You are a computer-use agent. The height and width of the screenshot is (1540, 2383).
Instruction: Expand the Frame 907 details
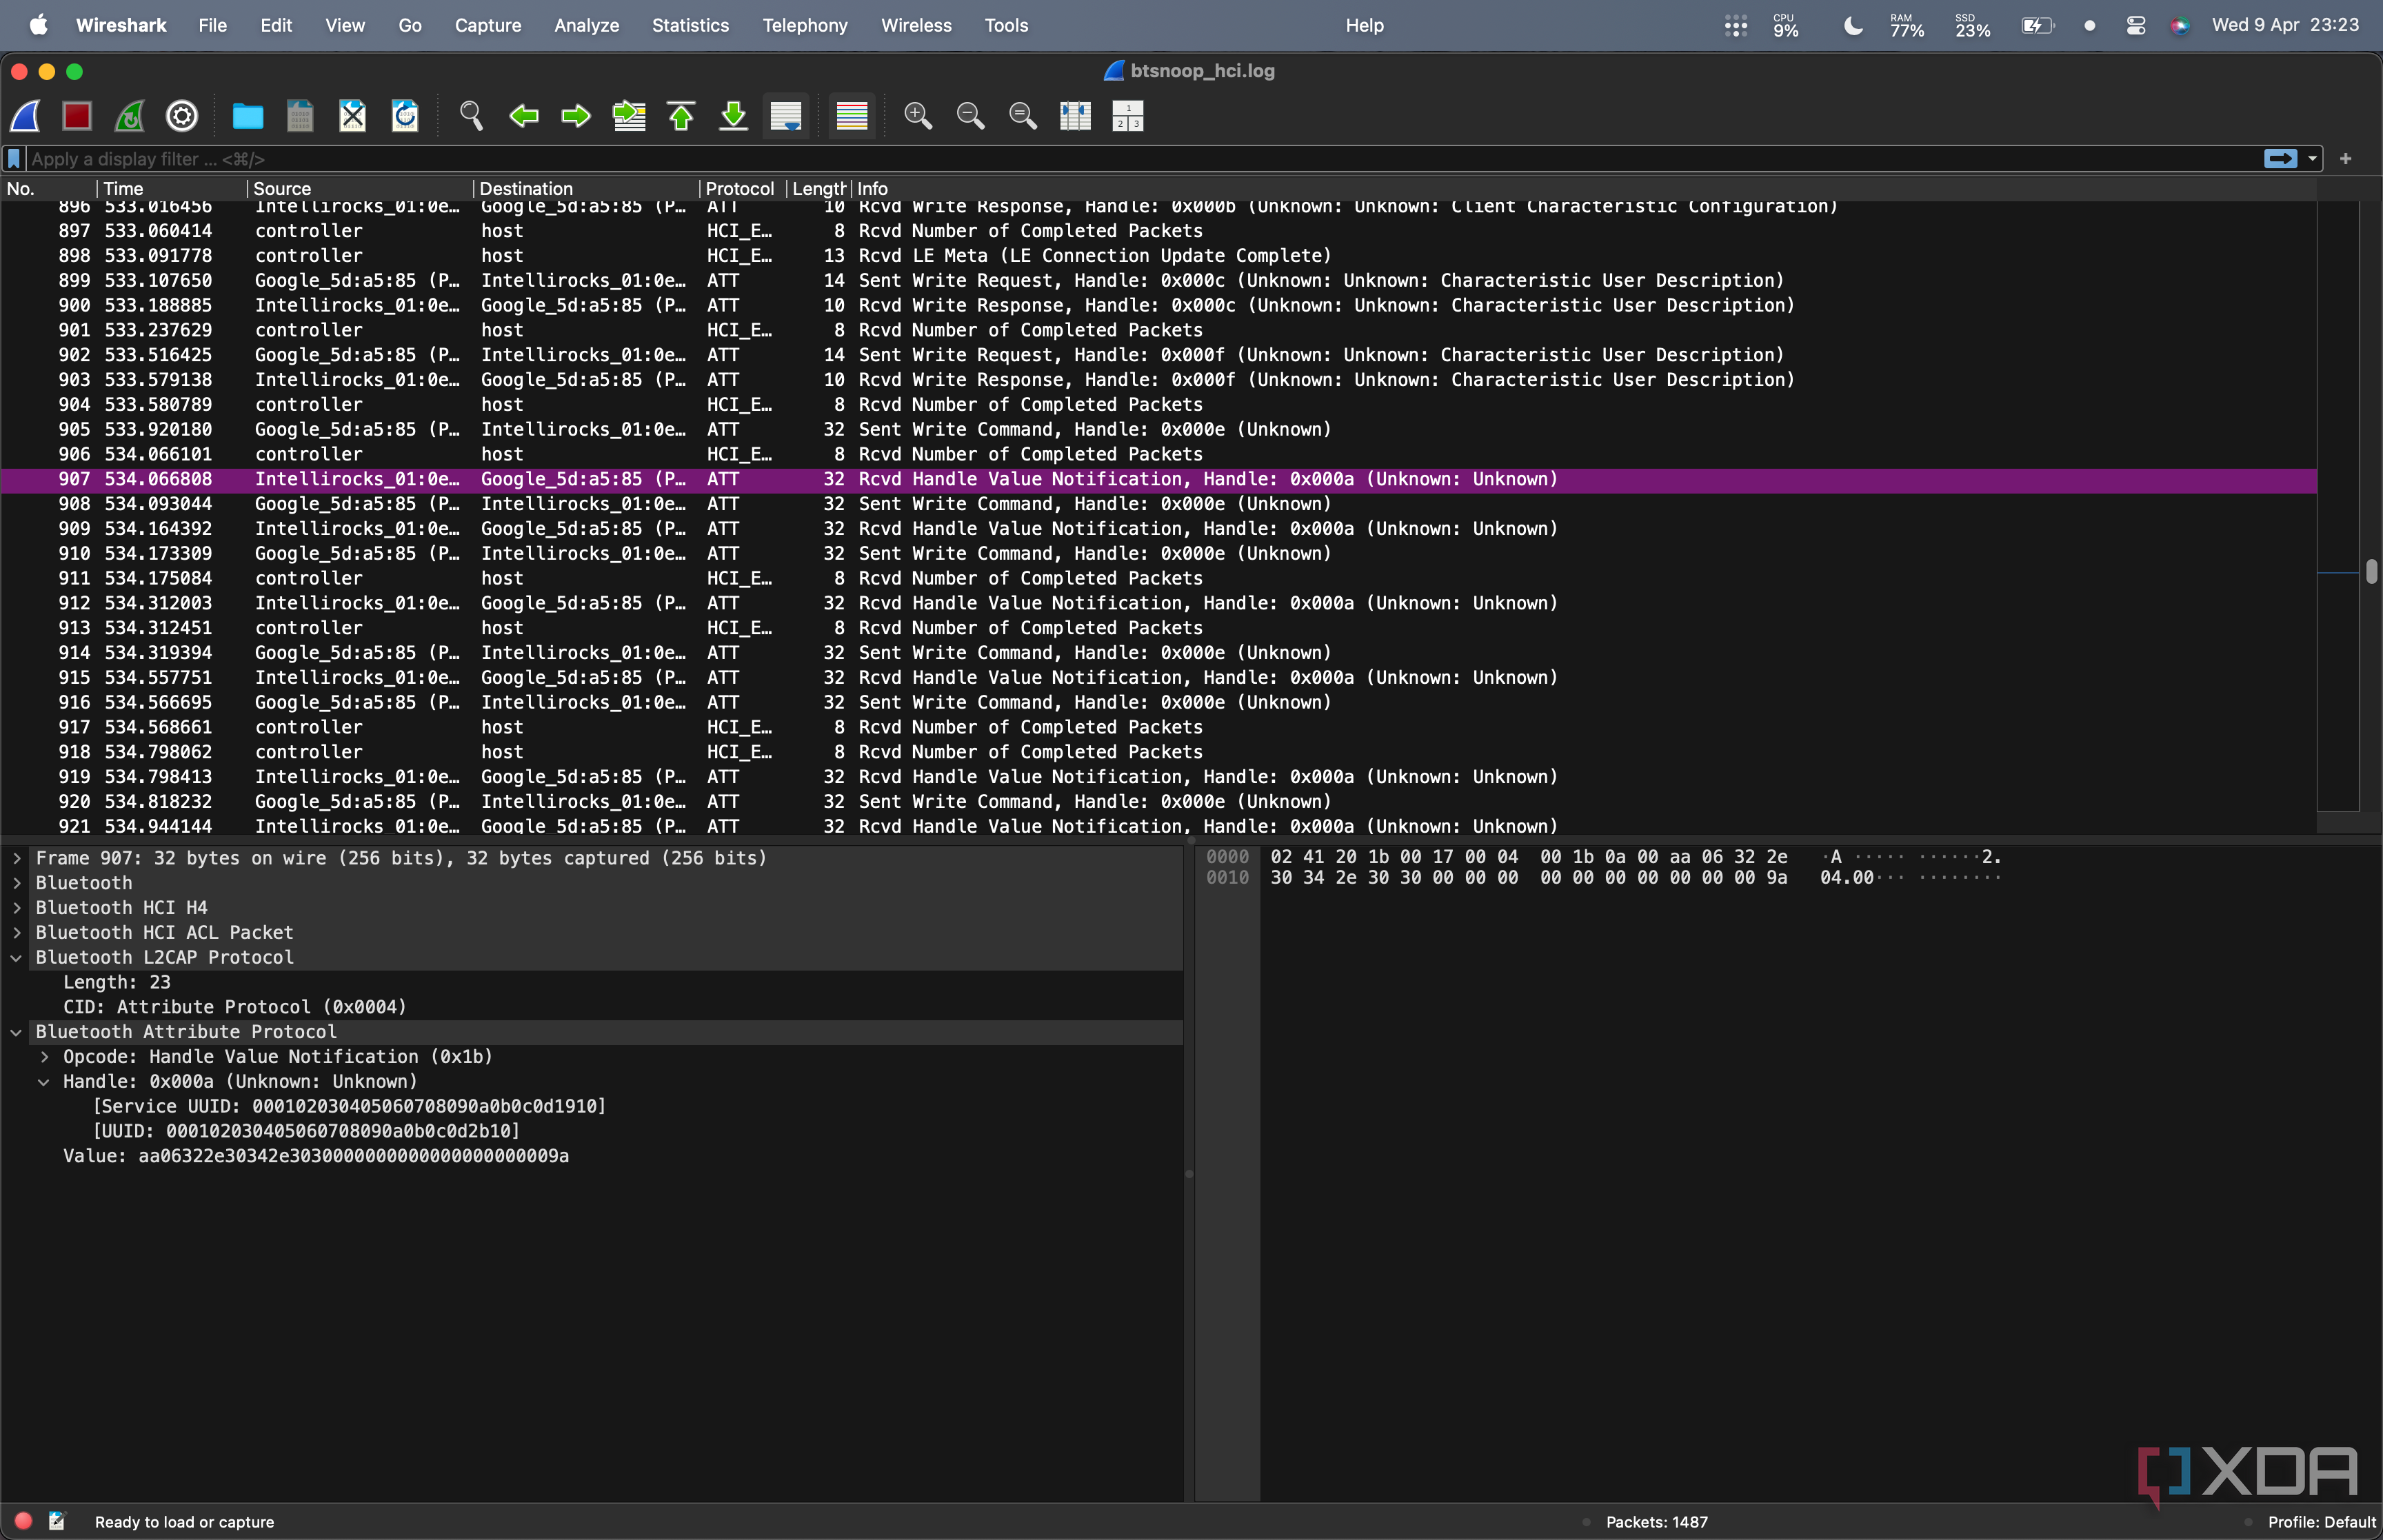[x=17, y=858]
